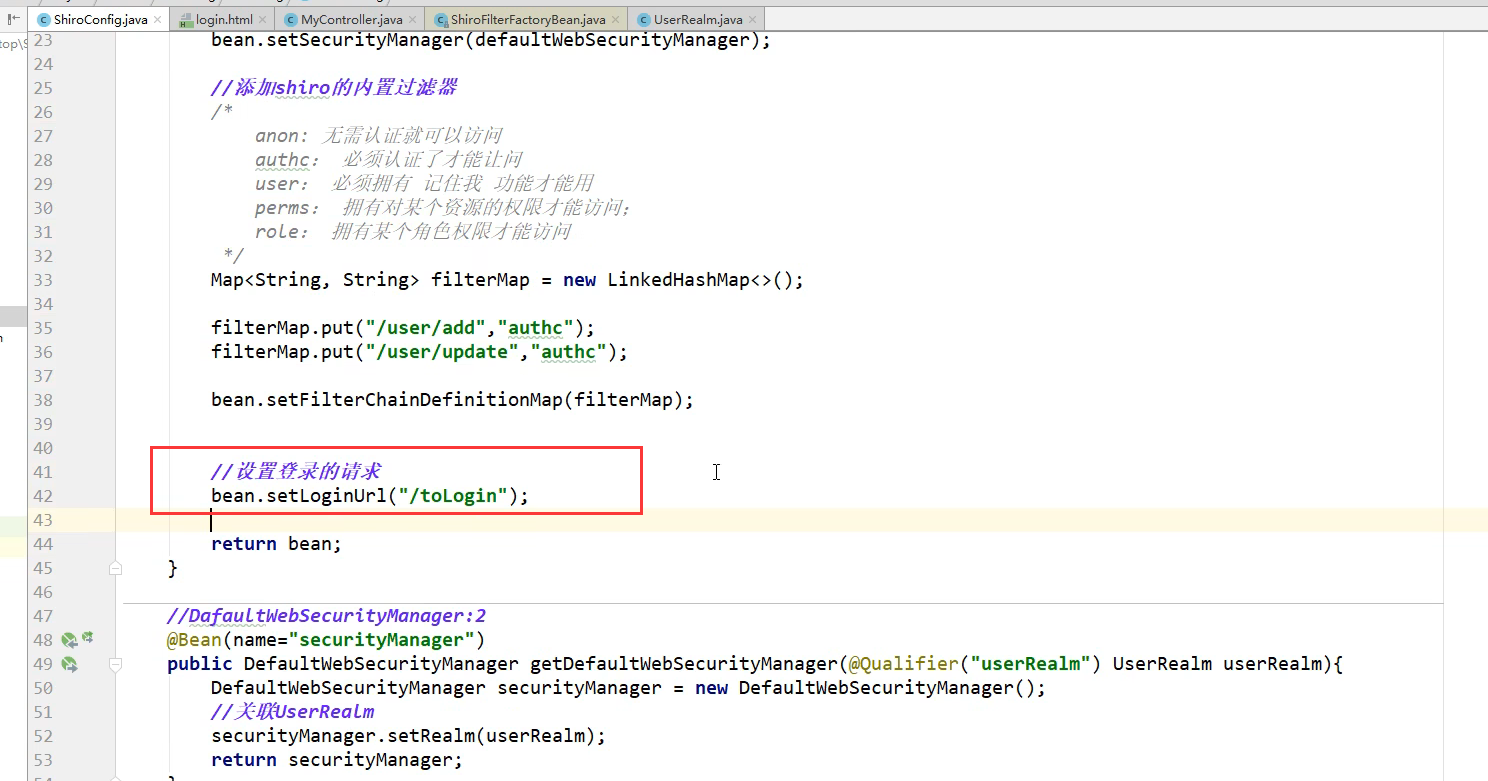Click the small second gutter icon on line 48
1488x781 pixels.
coord(88,637)
